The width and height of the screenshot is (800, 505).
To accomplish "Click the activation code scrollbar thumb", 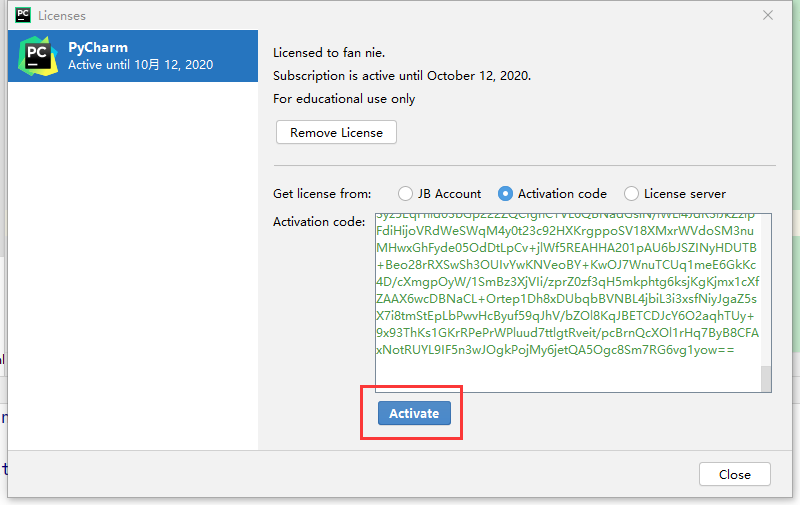I will 766,377.
